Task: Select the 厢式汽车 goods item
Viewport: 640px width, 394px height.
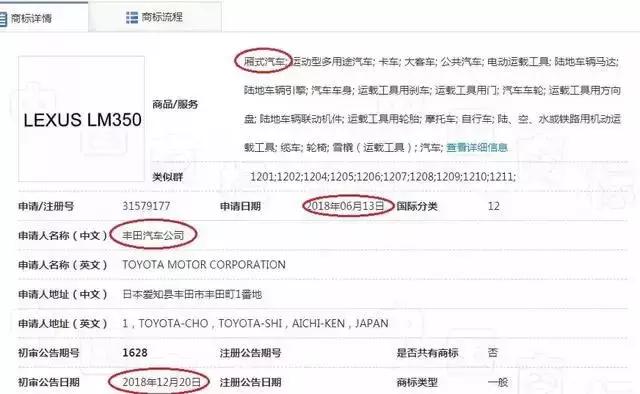Action: pos(264,62)
